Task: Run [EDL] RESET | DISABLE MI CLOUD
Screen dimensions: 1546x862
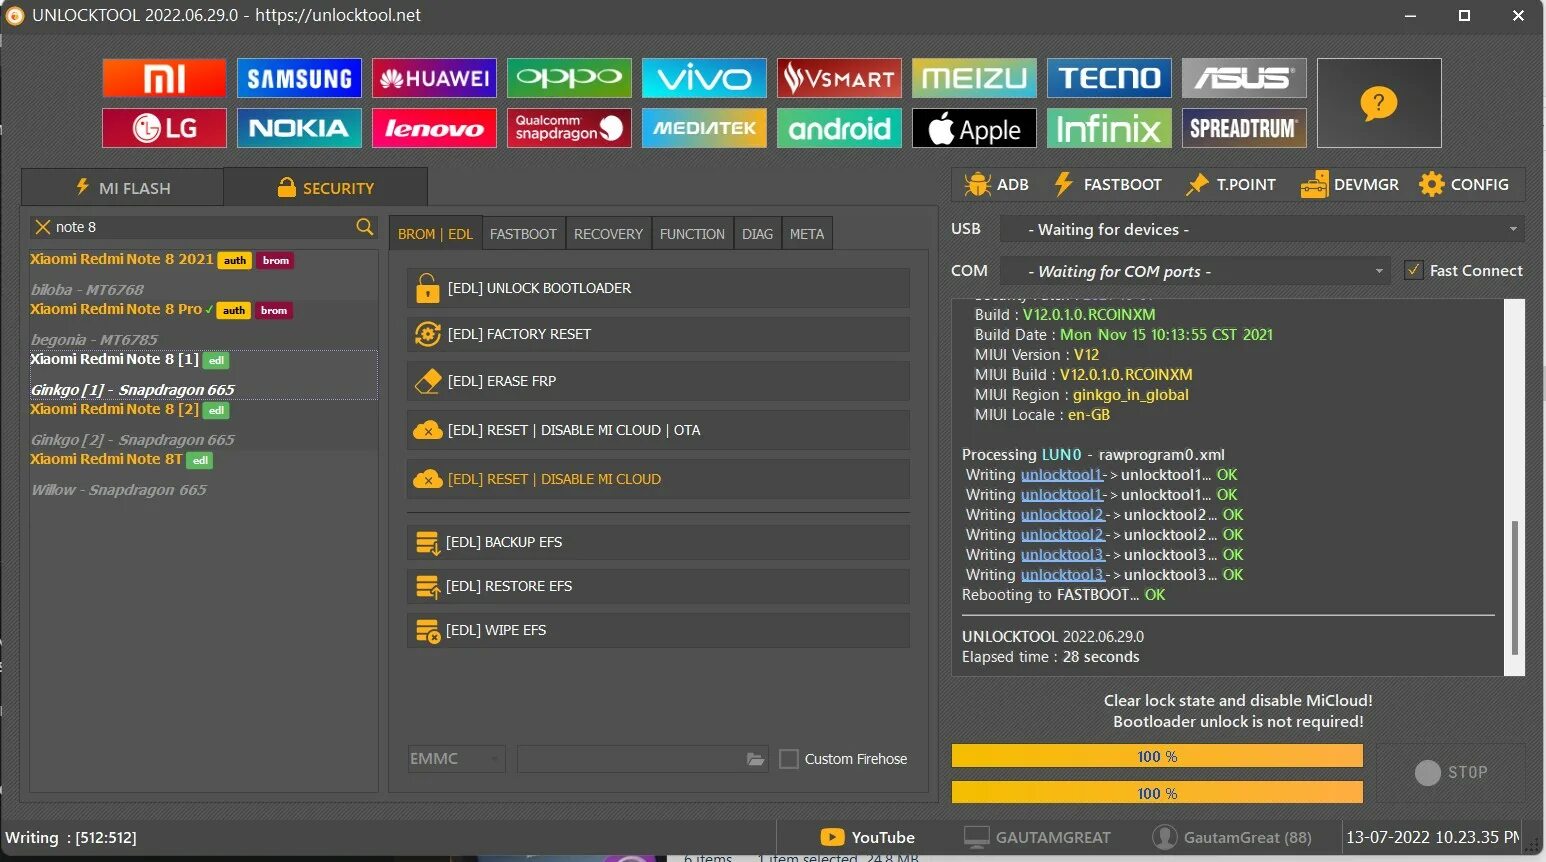Action: pos(658,479)
